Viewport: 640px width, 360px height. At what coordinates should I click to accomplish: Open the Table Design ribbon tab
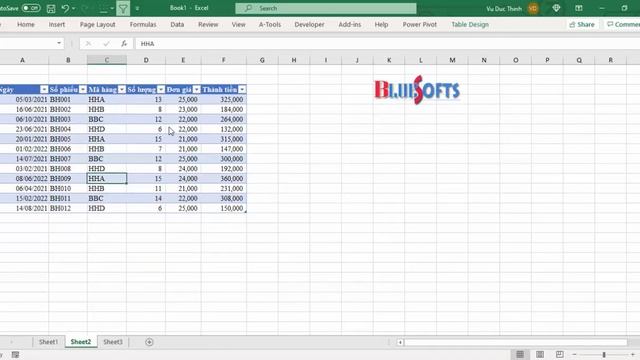tap(470, 24)
